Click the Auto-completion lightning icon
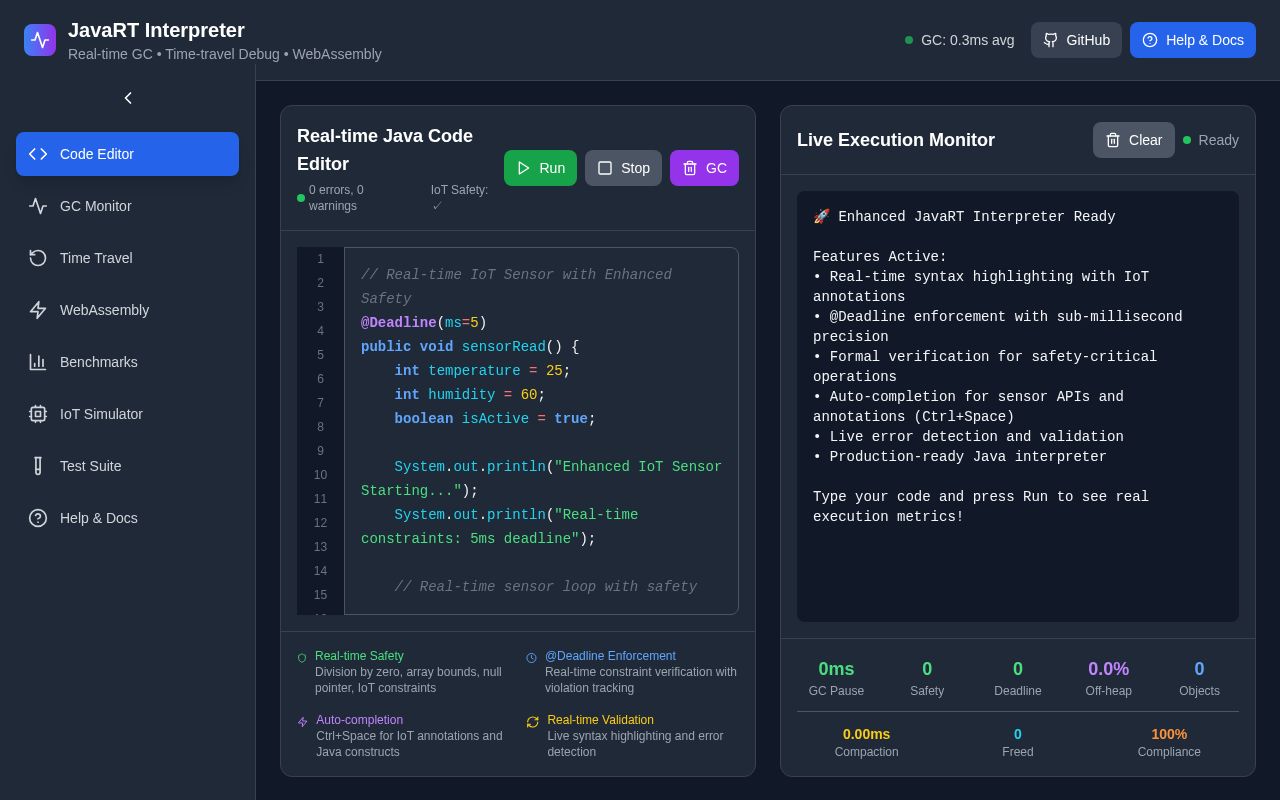The height and width of the screenshot is (800, 1280). coord(303,722)
